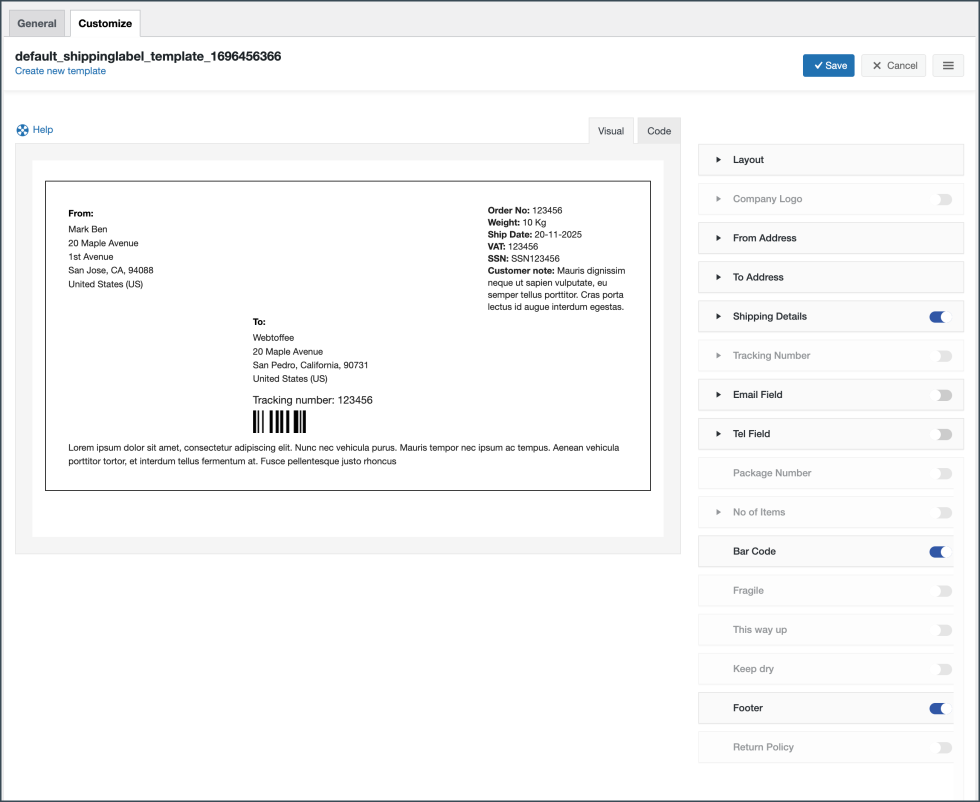Click the checkmark icon on Save
This screenshot has width=980, height=802.
(818, 66)
